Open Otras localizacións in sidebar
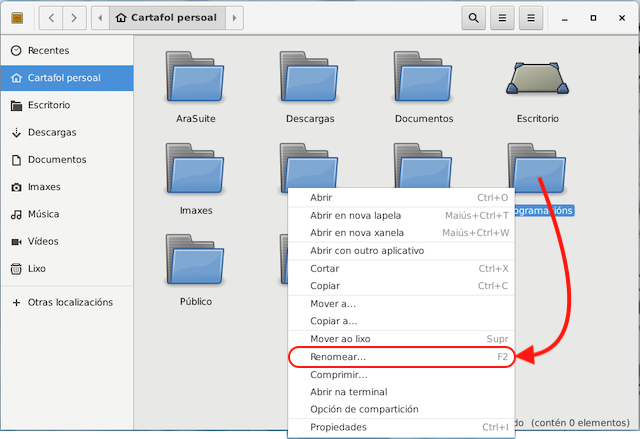This screenshot has height=439, width=640. [x=69, y=302]
